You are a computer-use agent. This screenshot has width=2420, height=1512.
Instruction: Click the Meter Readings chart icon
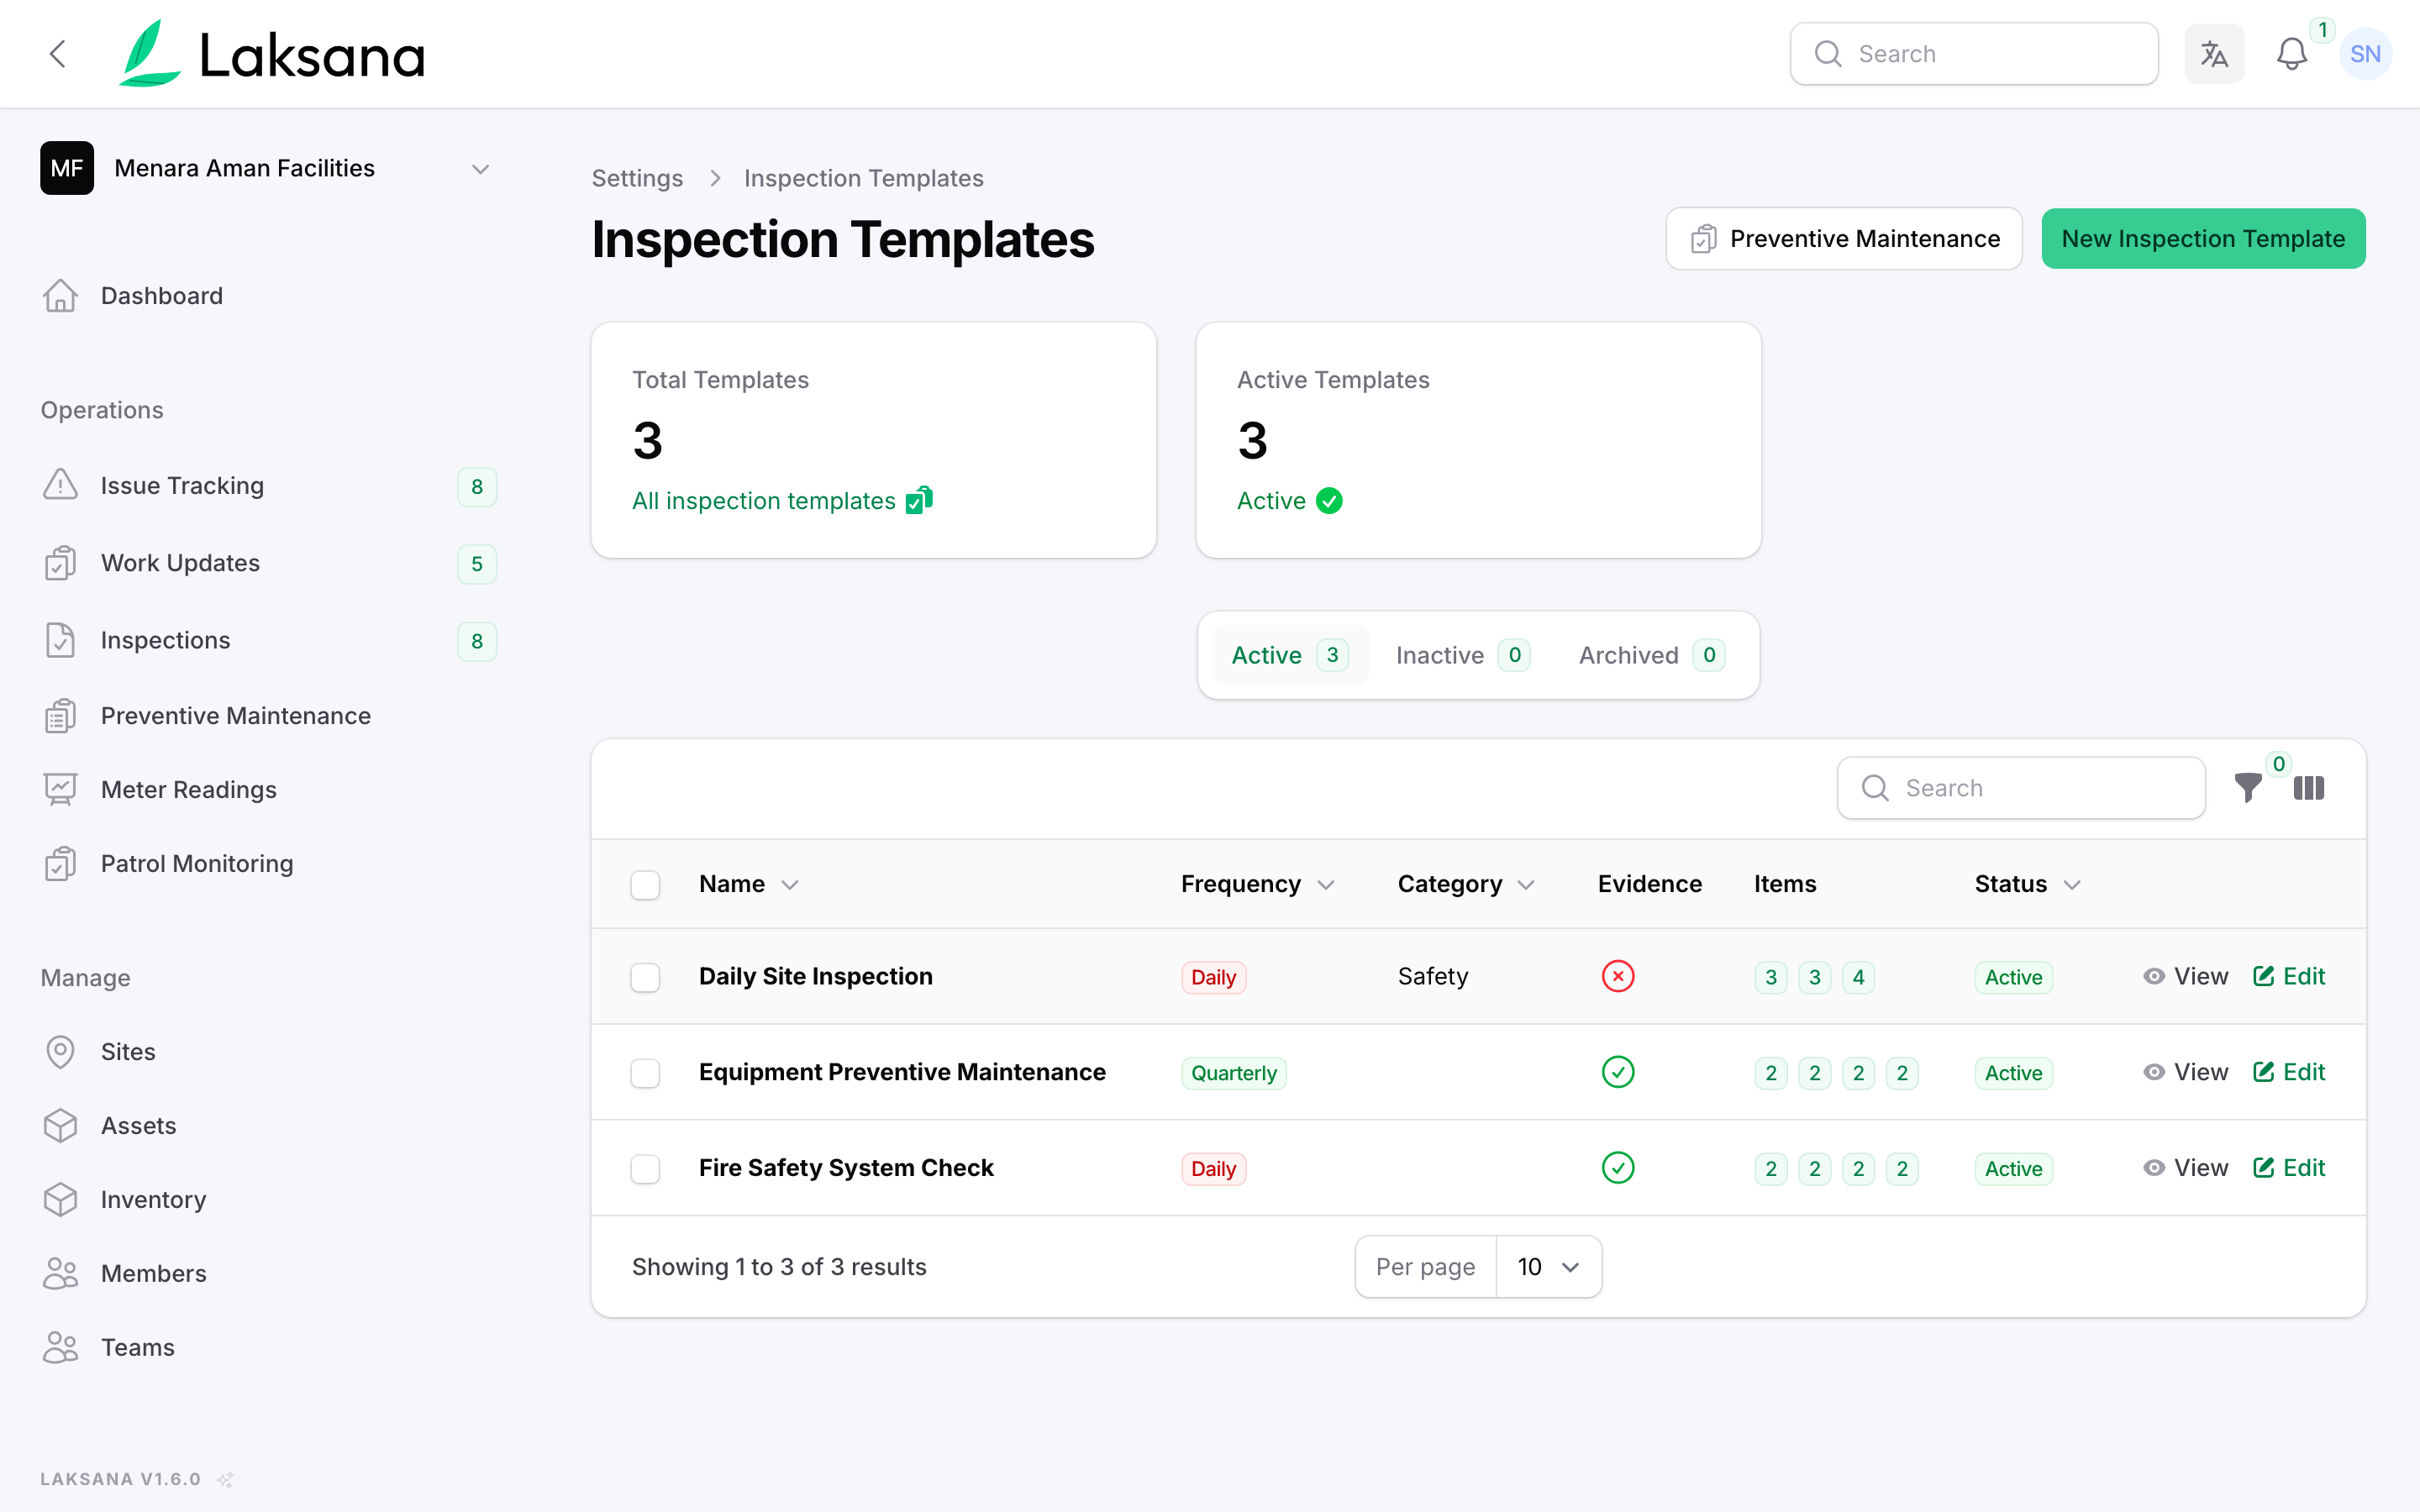tap(60, 790)
